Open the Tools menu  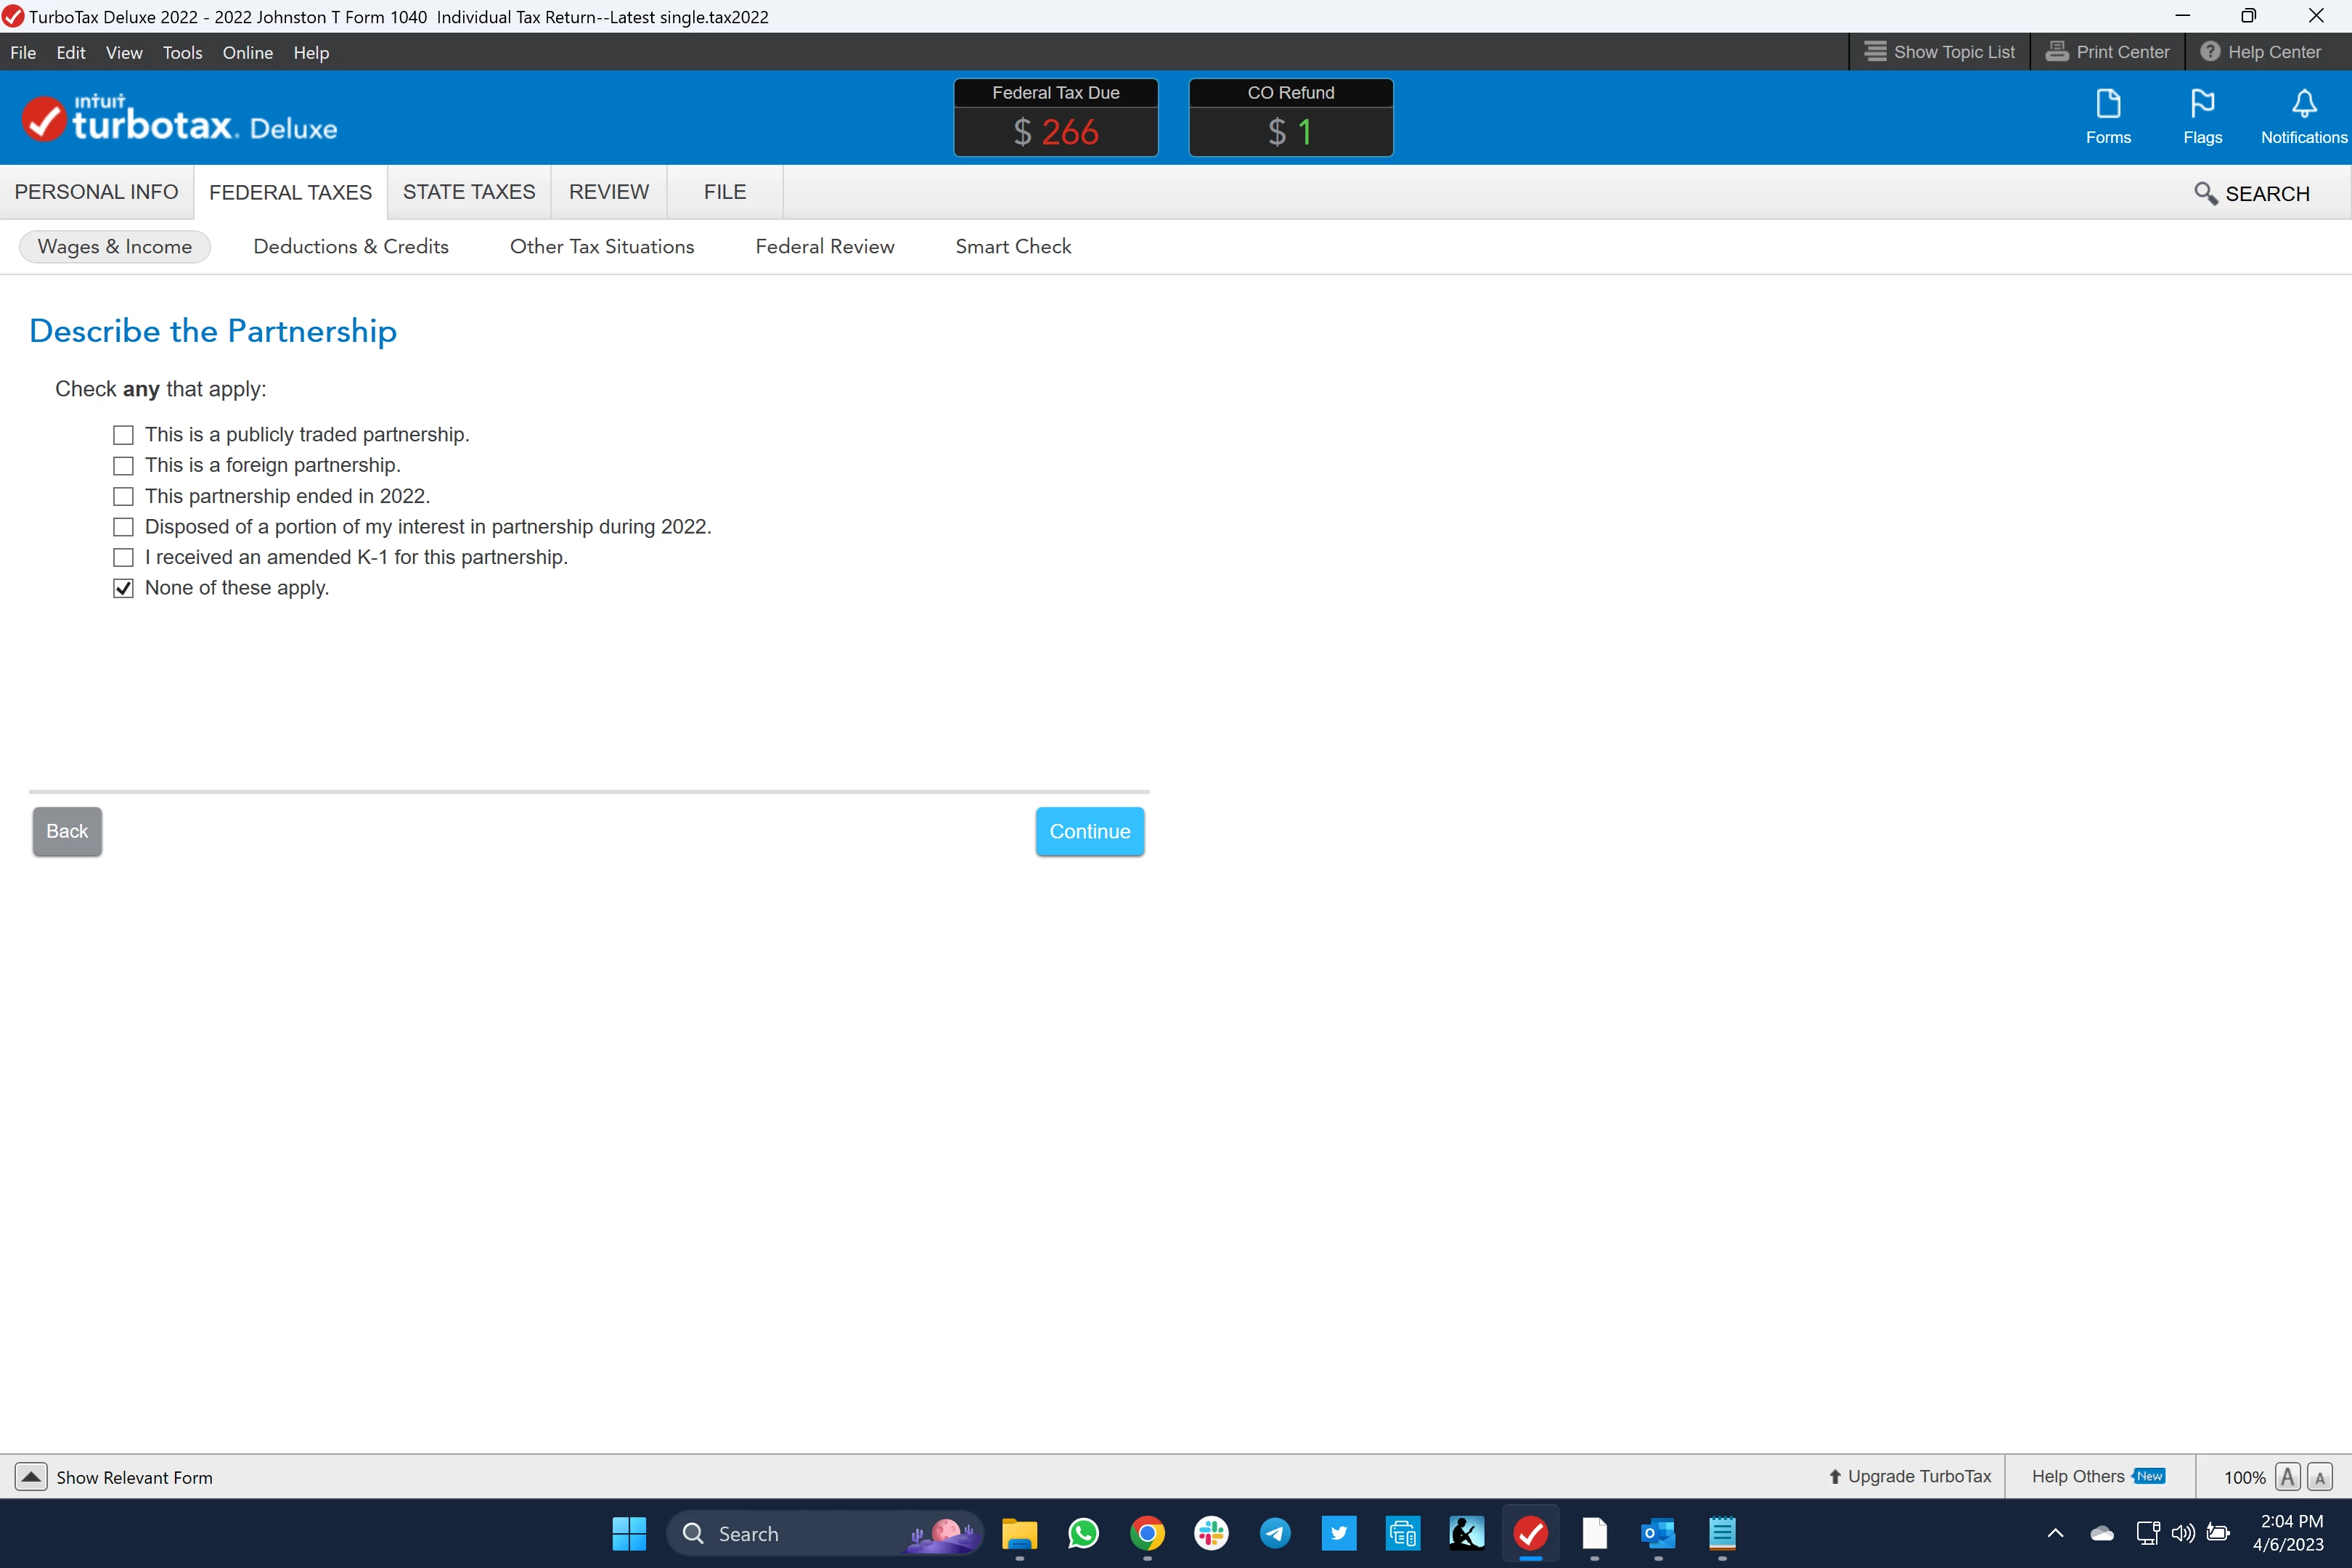[182, 53]
